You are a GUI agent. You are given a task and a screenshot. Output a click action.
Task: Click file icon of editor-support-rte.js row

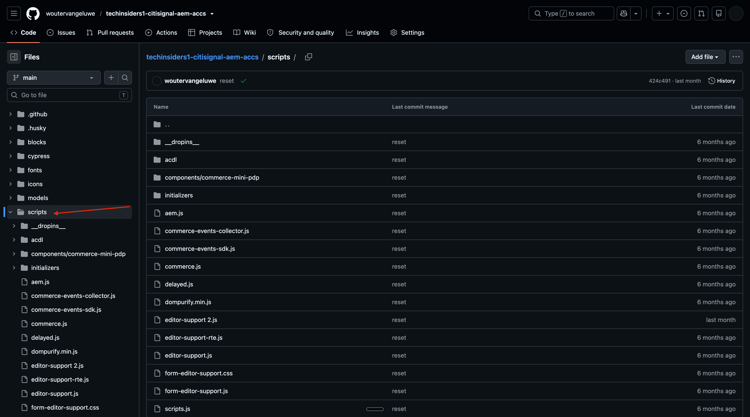pyautogui.click(x=157, y=338)
